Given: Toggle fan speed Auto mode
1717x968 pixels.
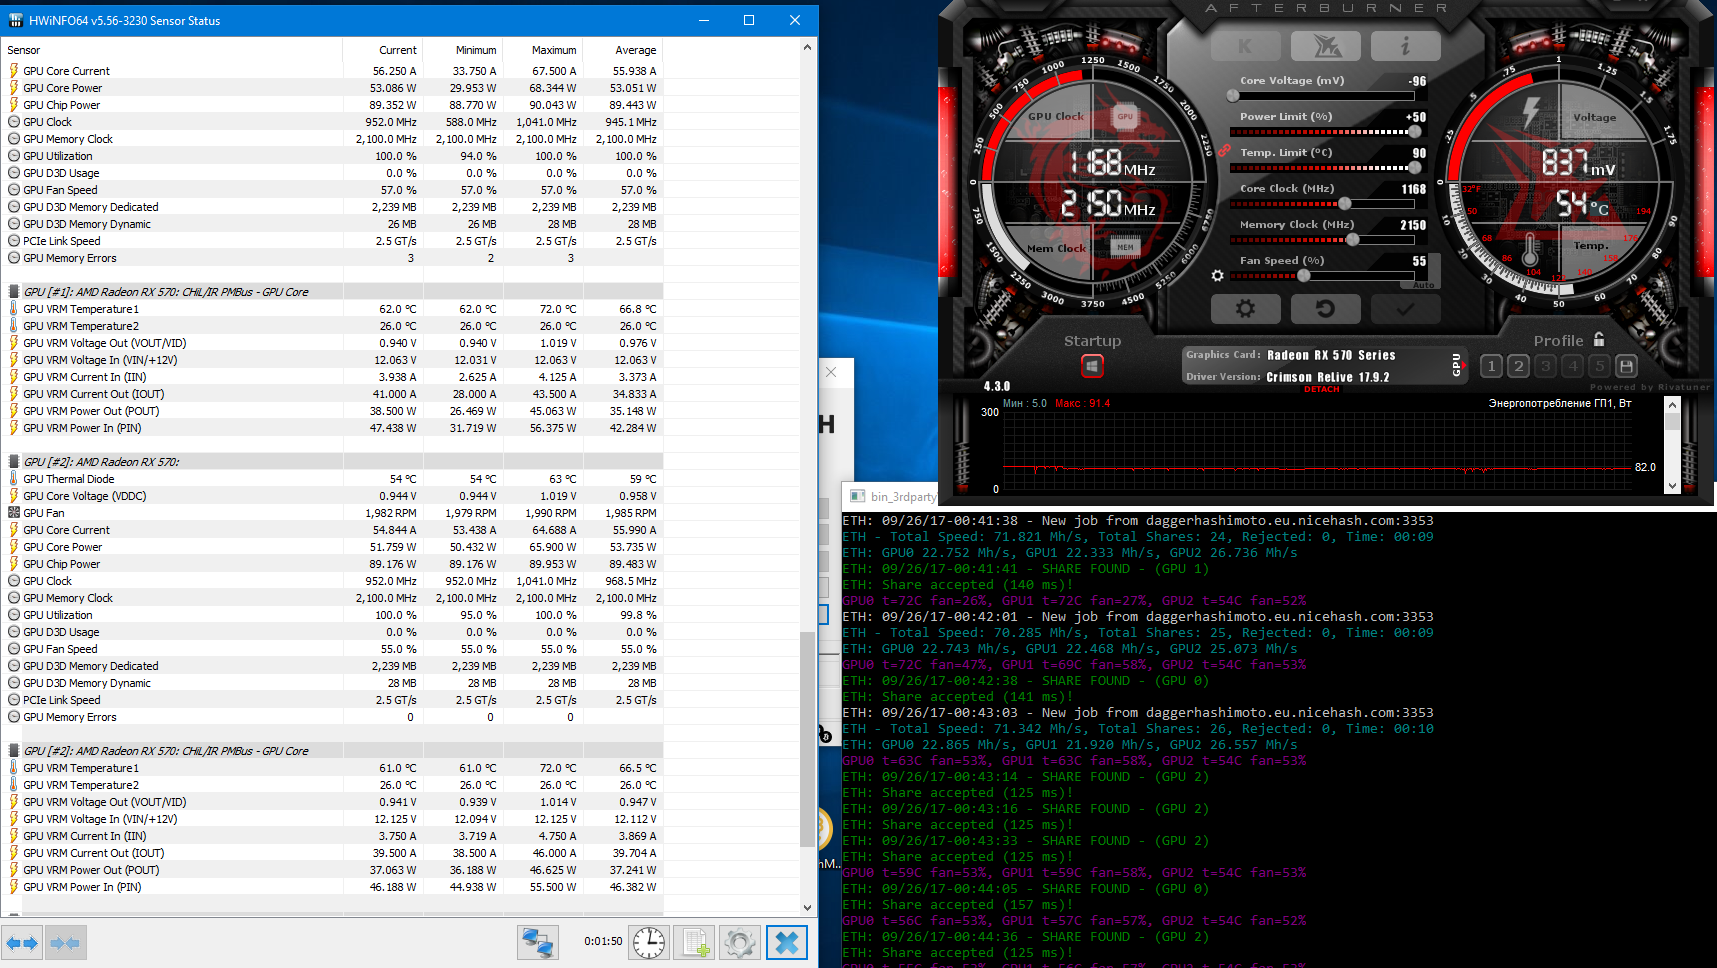Looking at the screenshot, I should point(1424,285).
